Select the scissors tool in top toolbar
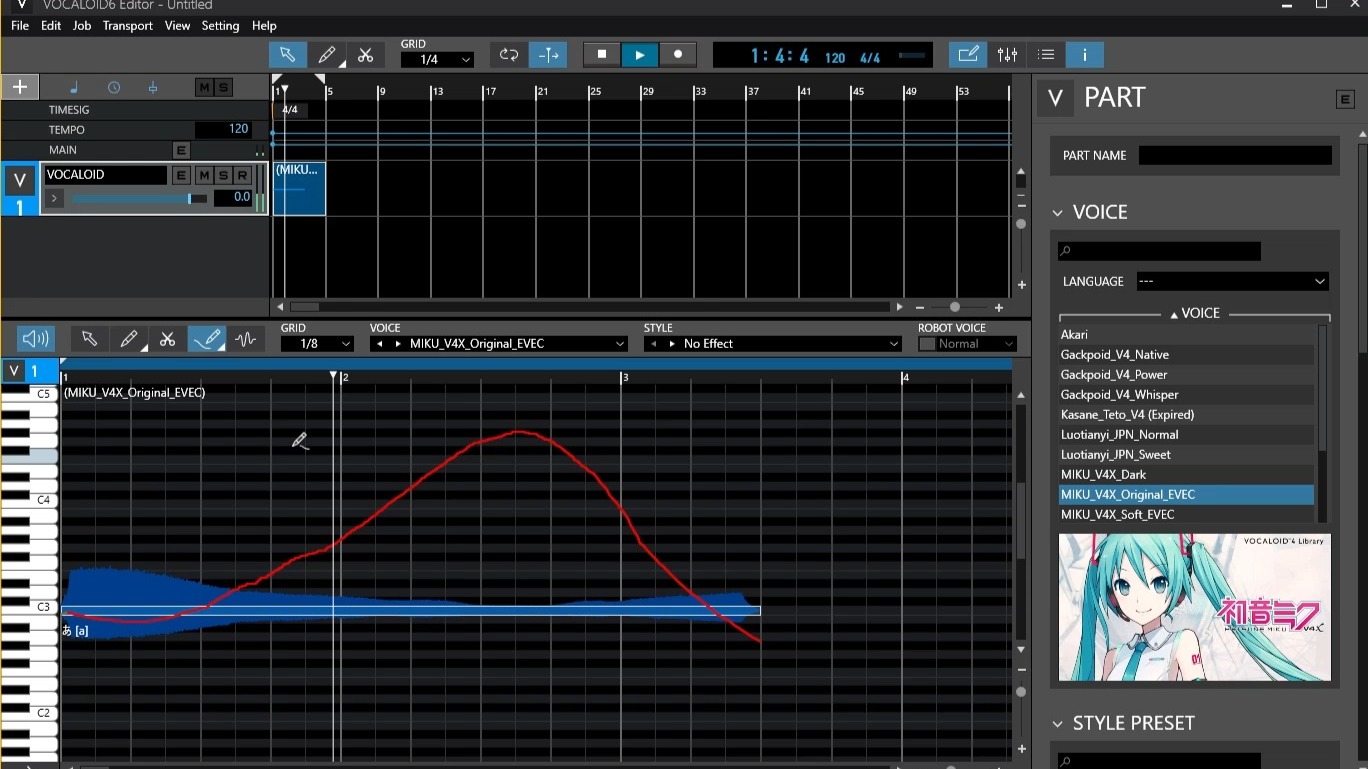This screenshot has width=1368, height=769. point(366,55)
